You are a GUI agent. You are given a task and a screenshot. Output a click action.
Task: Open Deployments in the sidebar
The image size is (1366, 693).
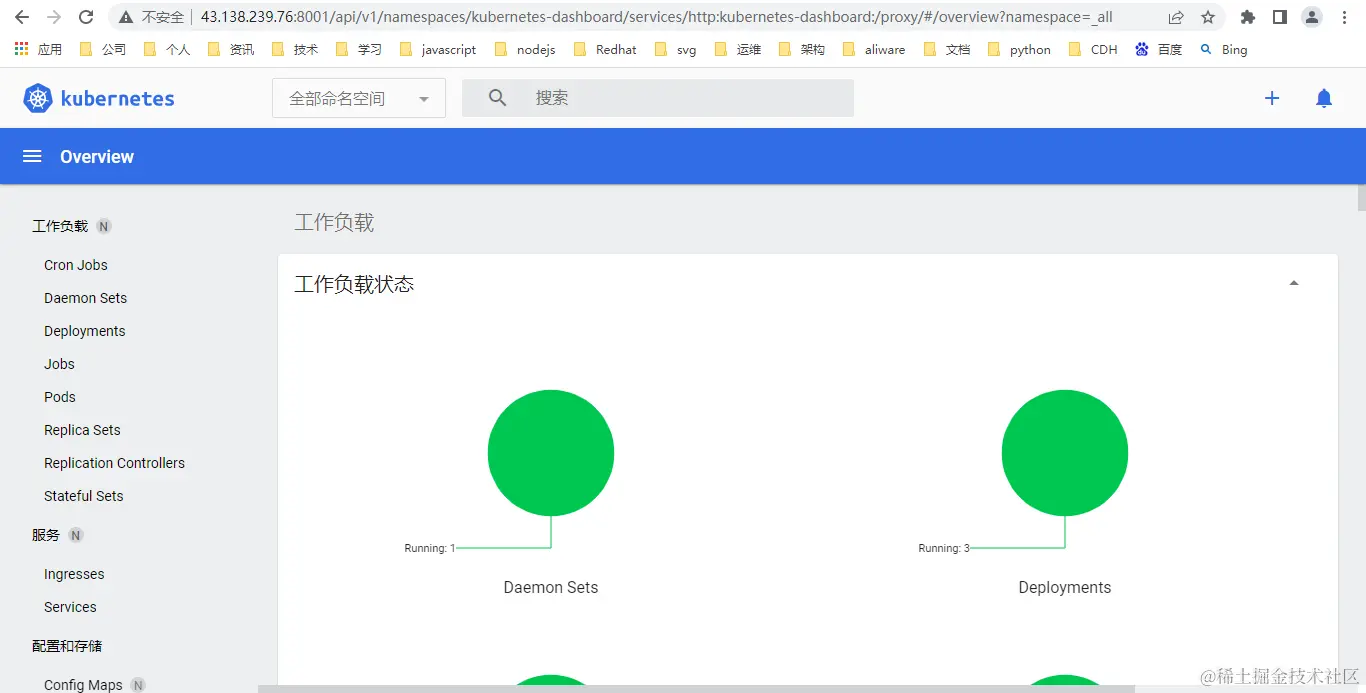tap(85, 331)
